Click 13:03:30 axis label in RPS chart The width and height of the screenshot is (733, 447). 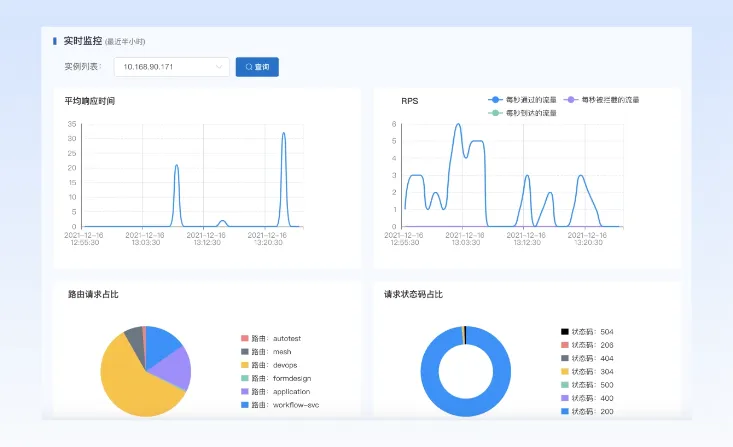pos(466,243)
